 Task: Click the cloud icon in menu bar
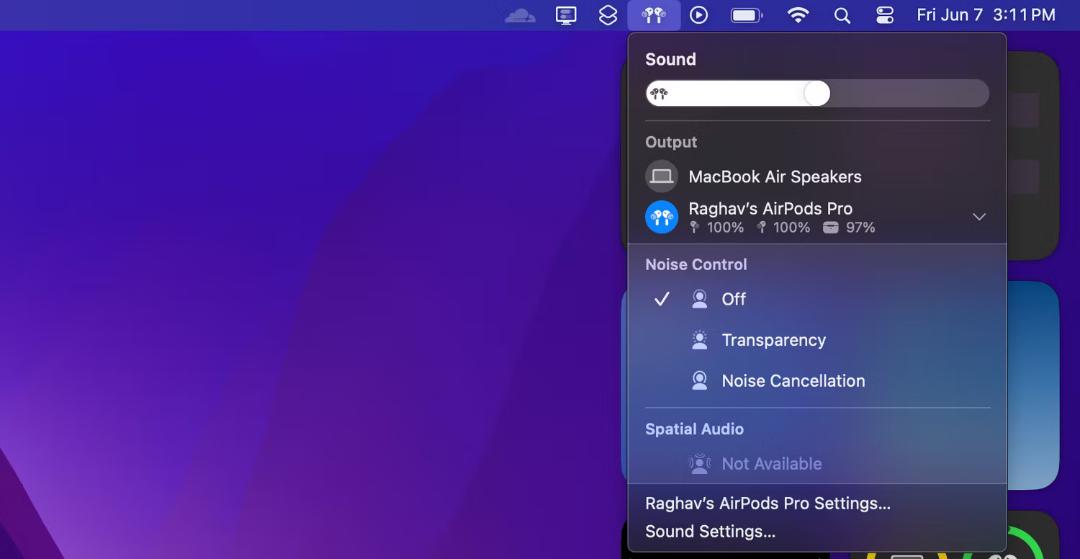click(520, 15)
